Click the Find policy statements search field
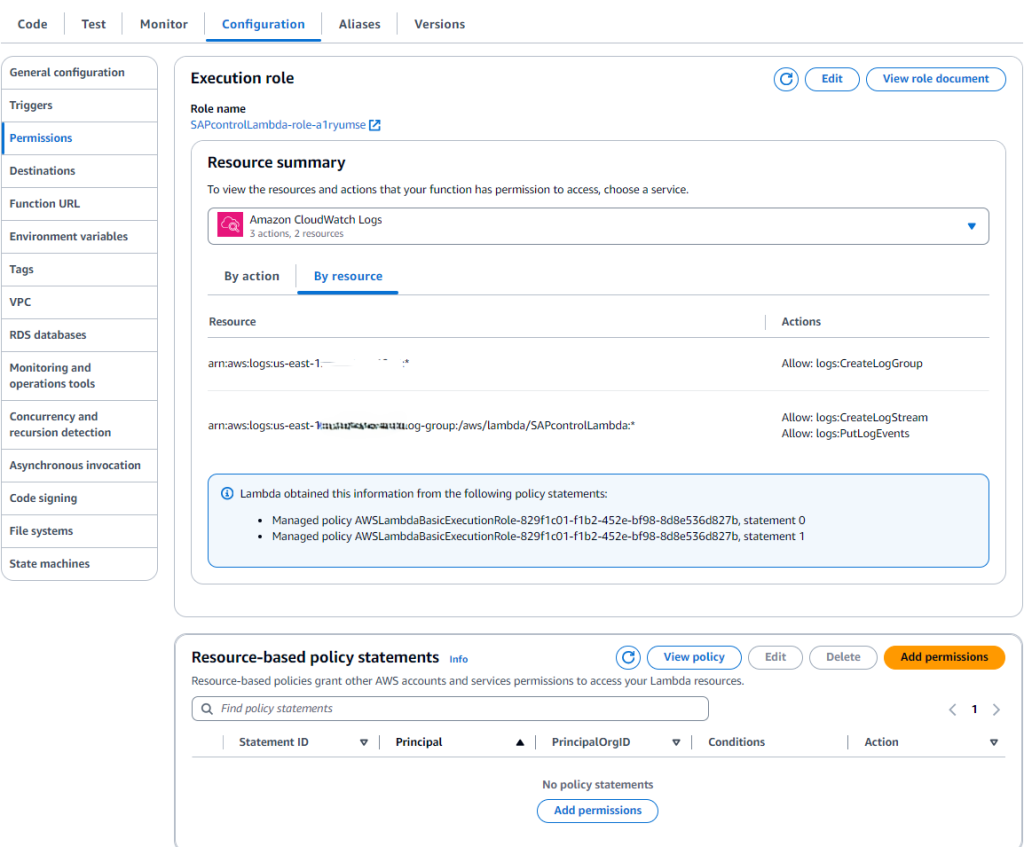Image resolution: width=1024 pixels, height=847 pixels. click(450, 708)
